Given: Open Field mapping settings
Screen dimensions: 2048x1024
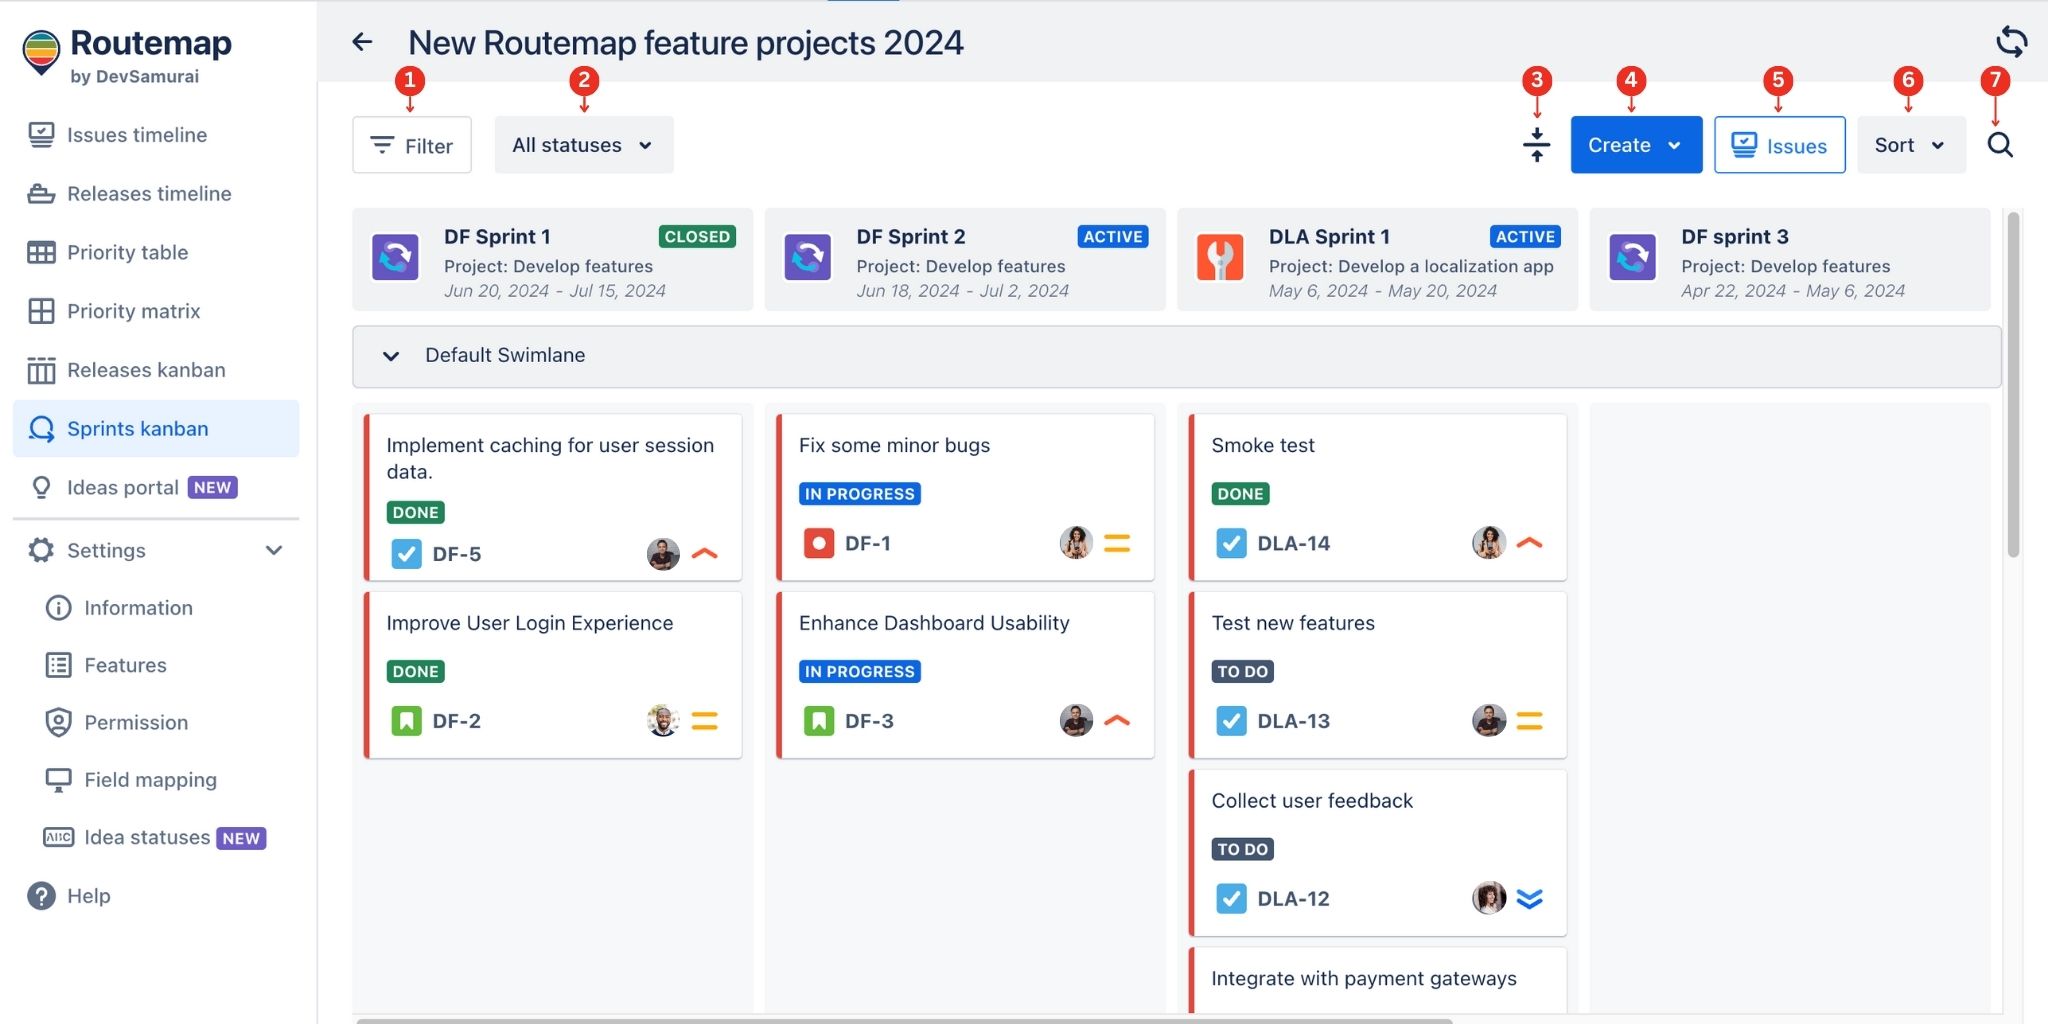Looking at the screenshot, I should [149, 779].
